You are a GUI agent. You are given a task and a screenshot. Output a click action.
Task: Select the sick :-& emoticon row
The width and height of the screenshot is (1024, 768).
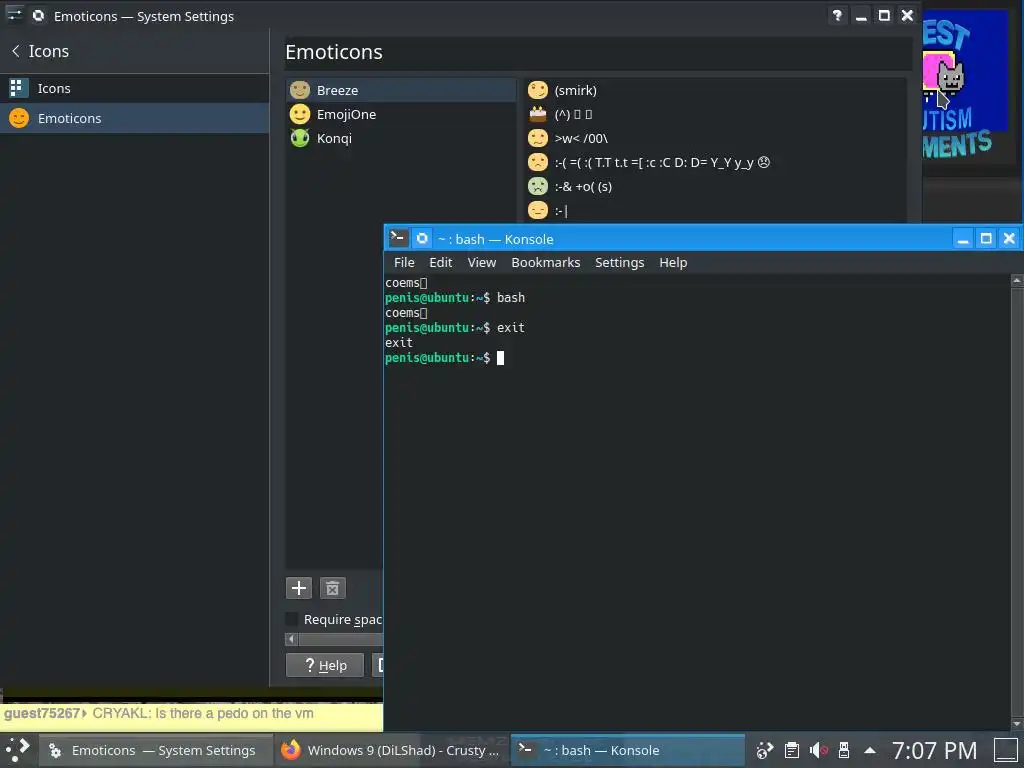[x=715, y=187]
